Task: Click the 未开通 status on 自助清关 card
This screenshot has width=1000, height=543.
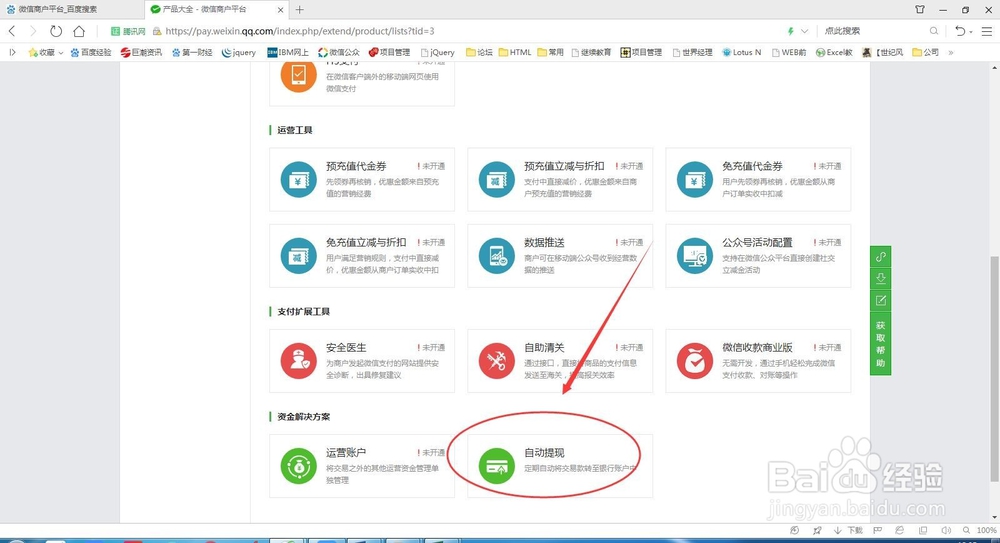Action: coord(629,347)
